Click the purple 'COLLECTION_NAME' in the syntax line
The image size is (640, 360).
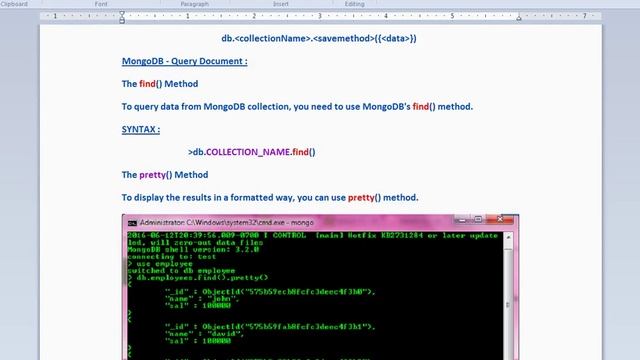(248, 152)
